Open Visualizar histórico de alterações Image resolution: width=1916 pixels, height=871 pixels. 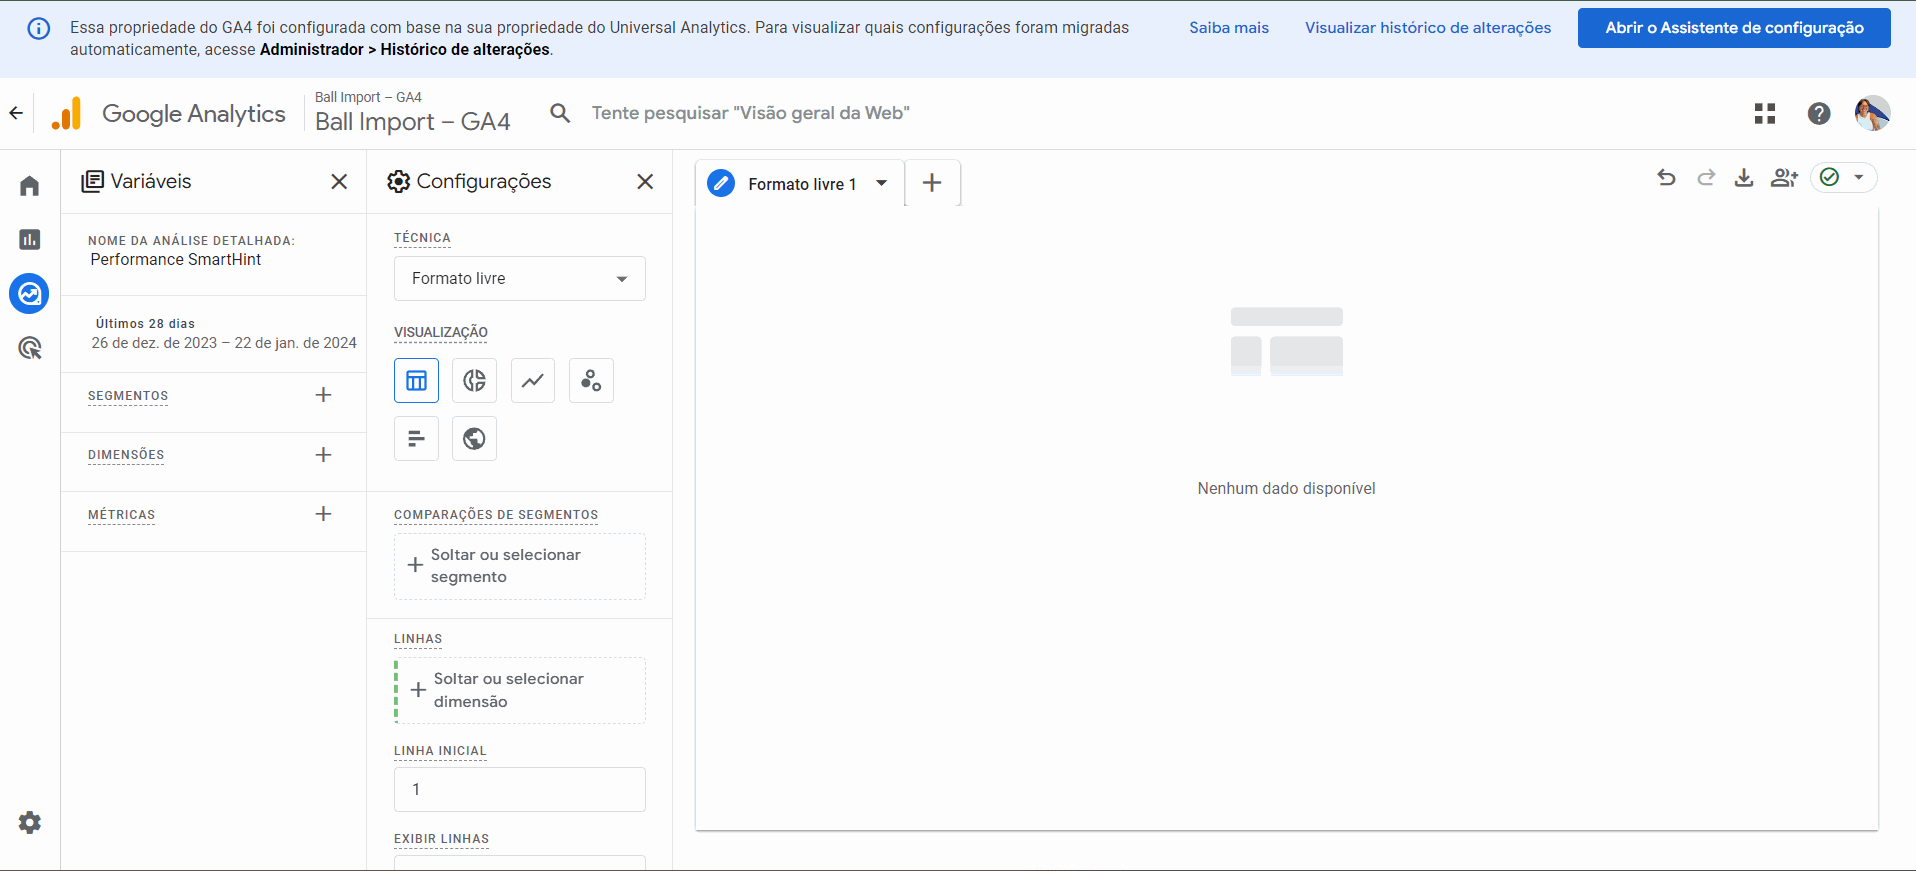(1428, 28)
